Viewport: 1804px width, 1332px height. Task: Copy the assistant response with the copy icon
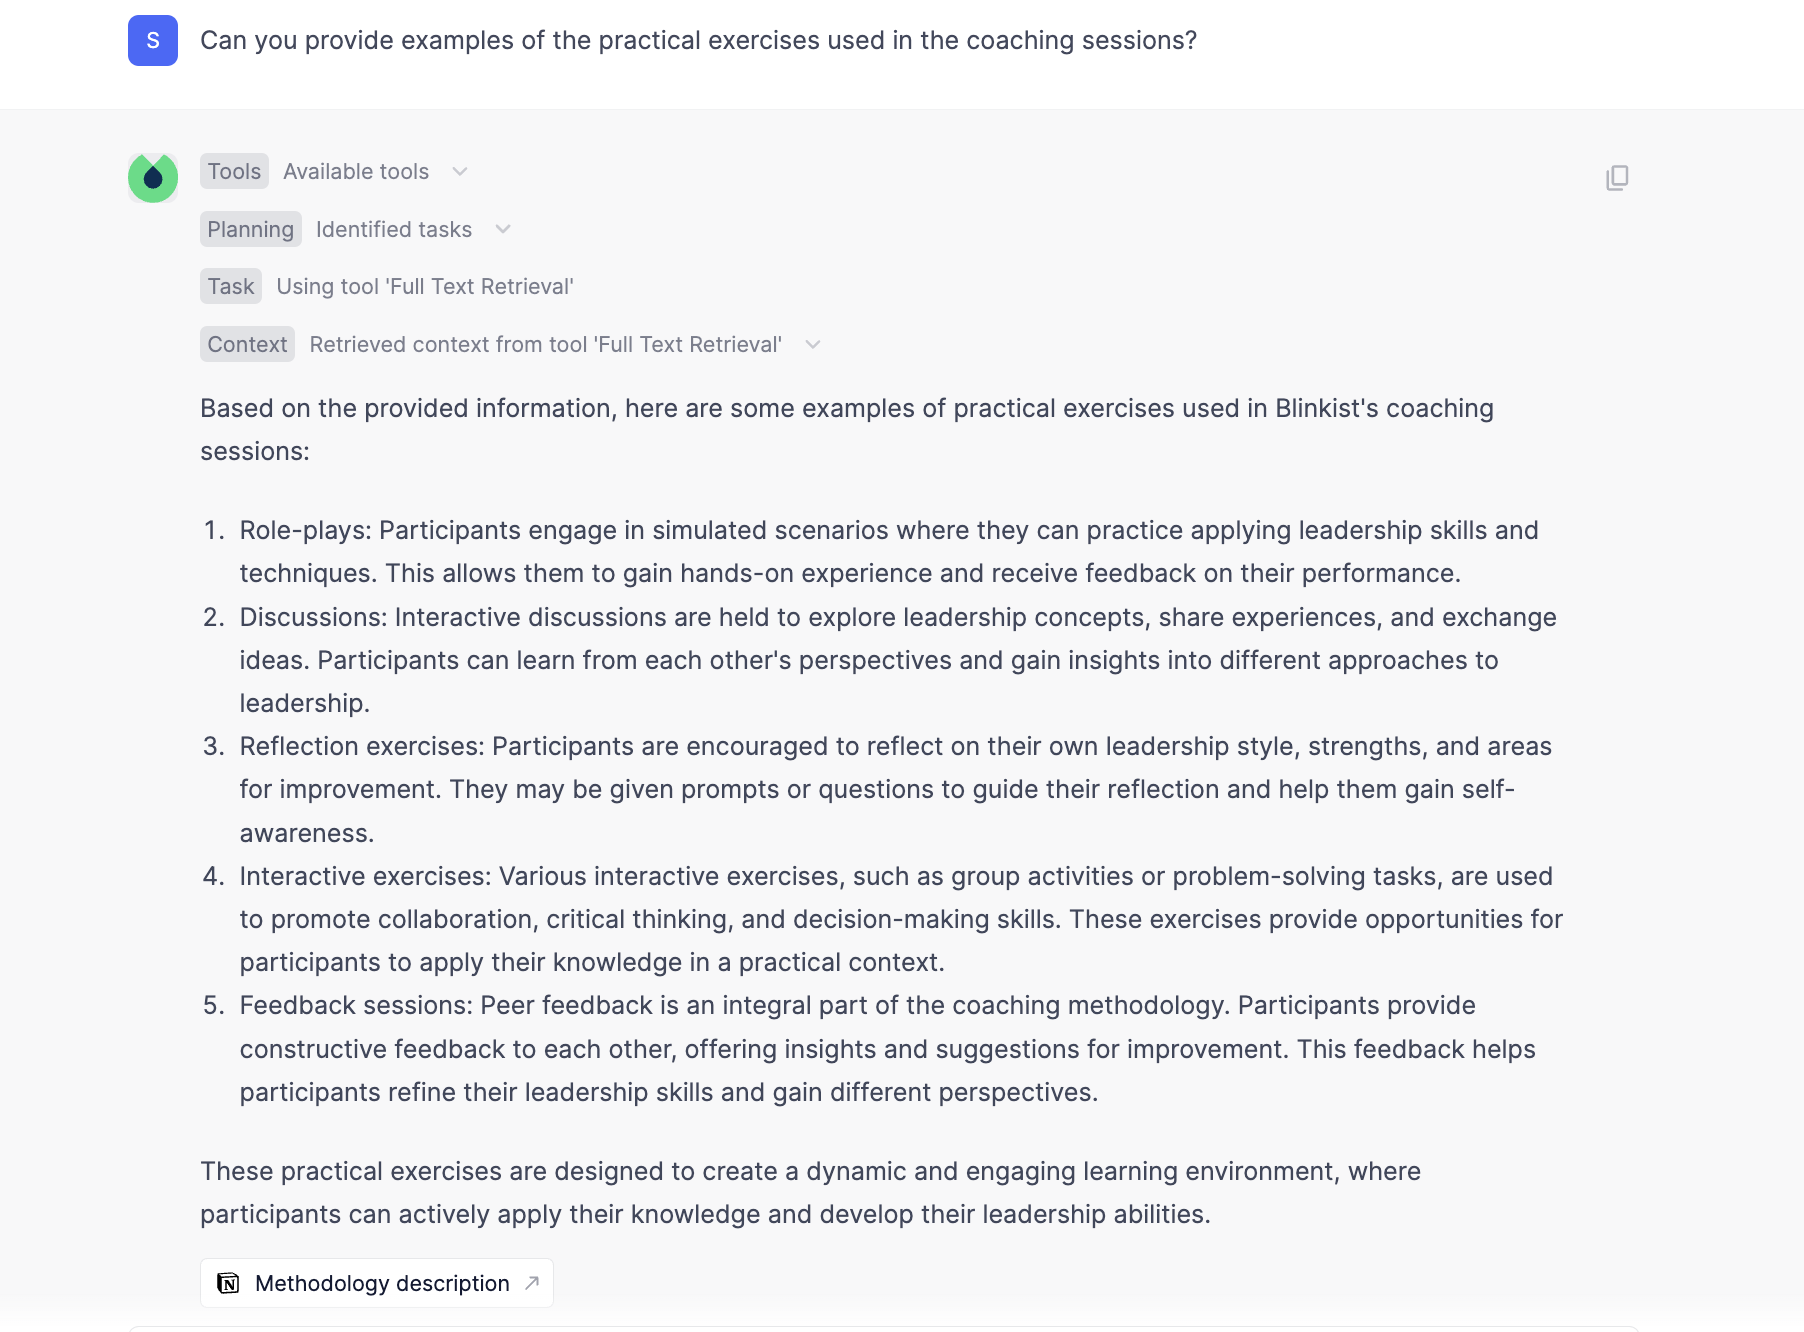click(1617, 178)
